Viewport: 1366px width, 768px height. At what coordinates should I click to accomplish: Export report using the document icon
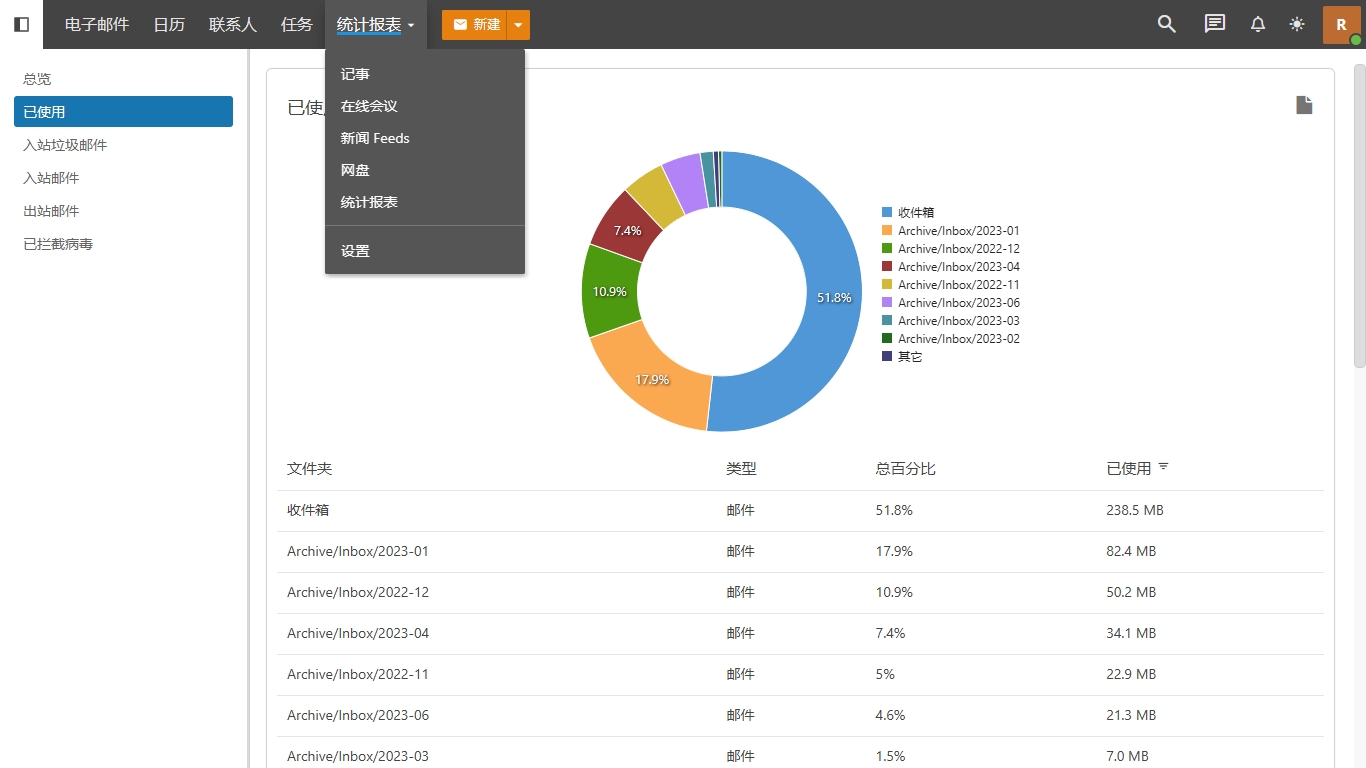coord(1304,105)
